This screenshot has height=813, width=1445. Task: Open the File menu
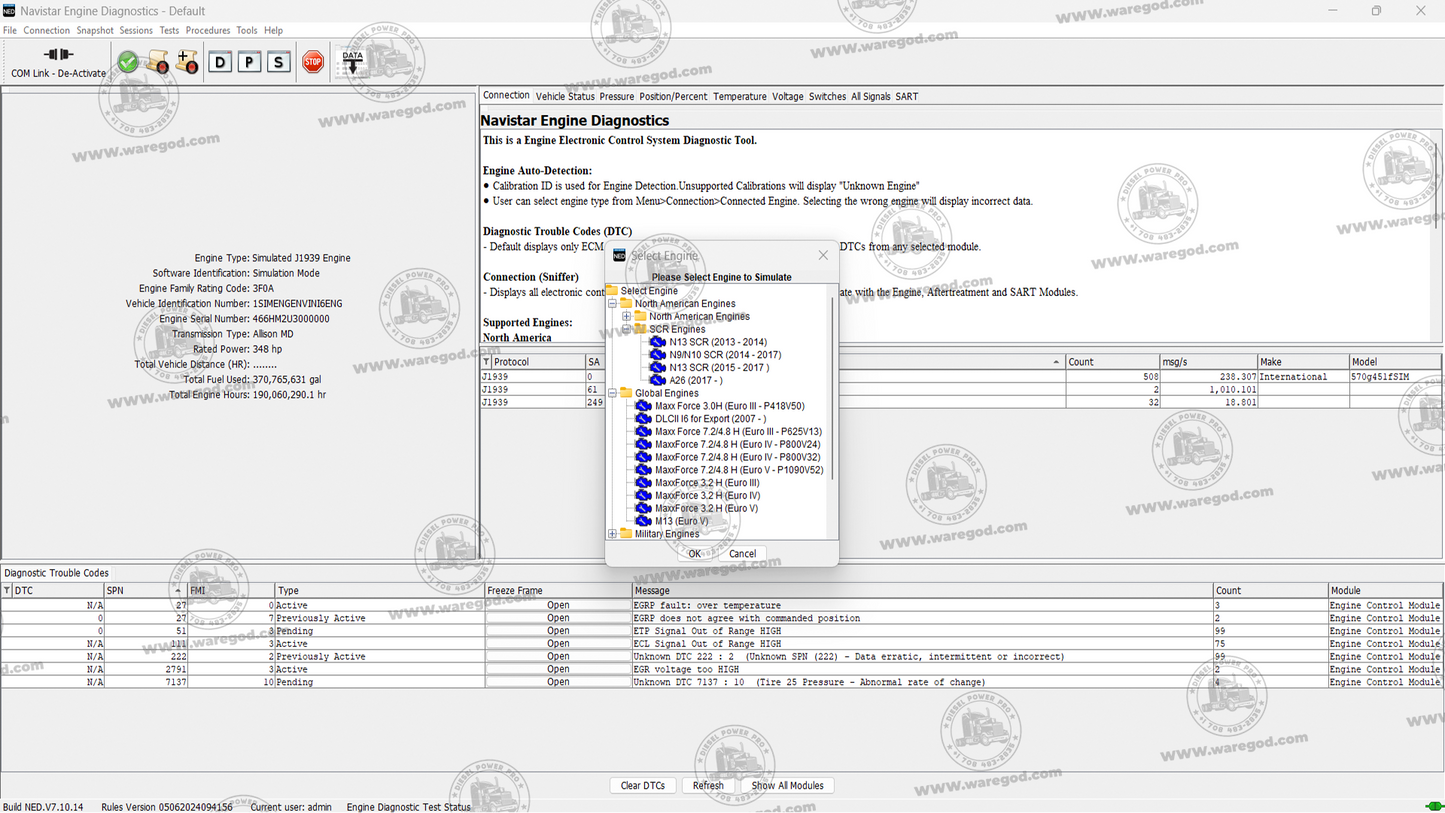[10, 31]
